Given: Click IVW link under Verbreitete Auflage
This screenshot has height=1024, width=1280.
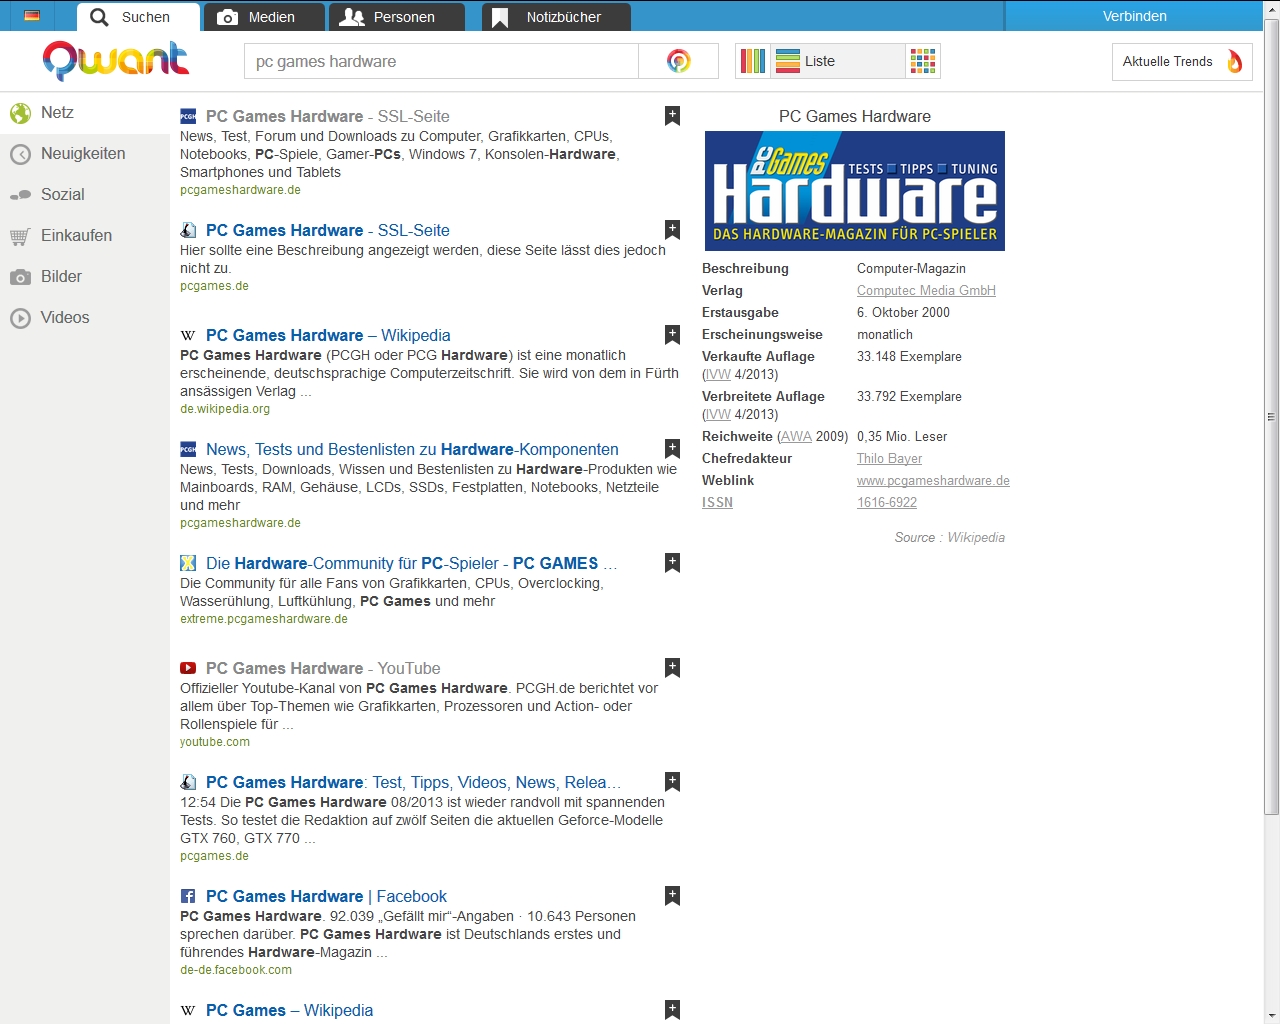Looking at the screenshot, I should [718, 415].
